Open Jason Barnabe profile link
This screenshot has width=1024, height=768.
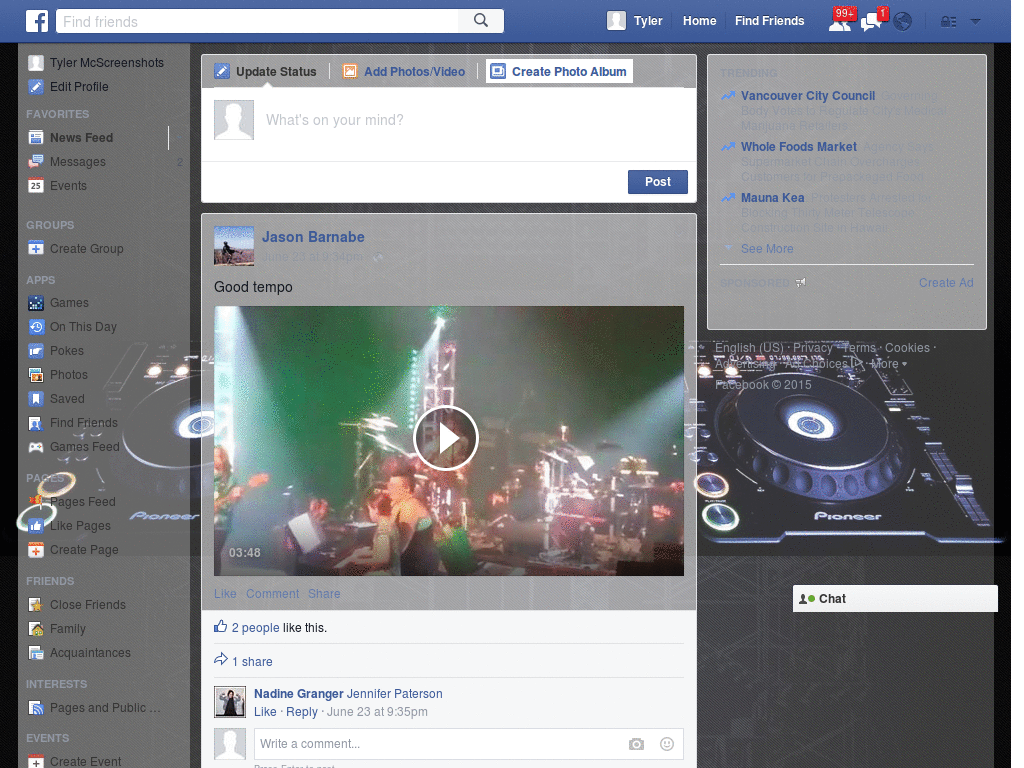[313, 237]
